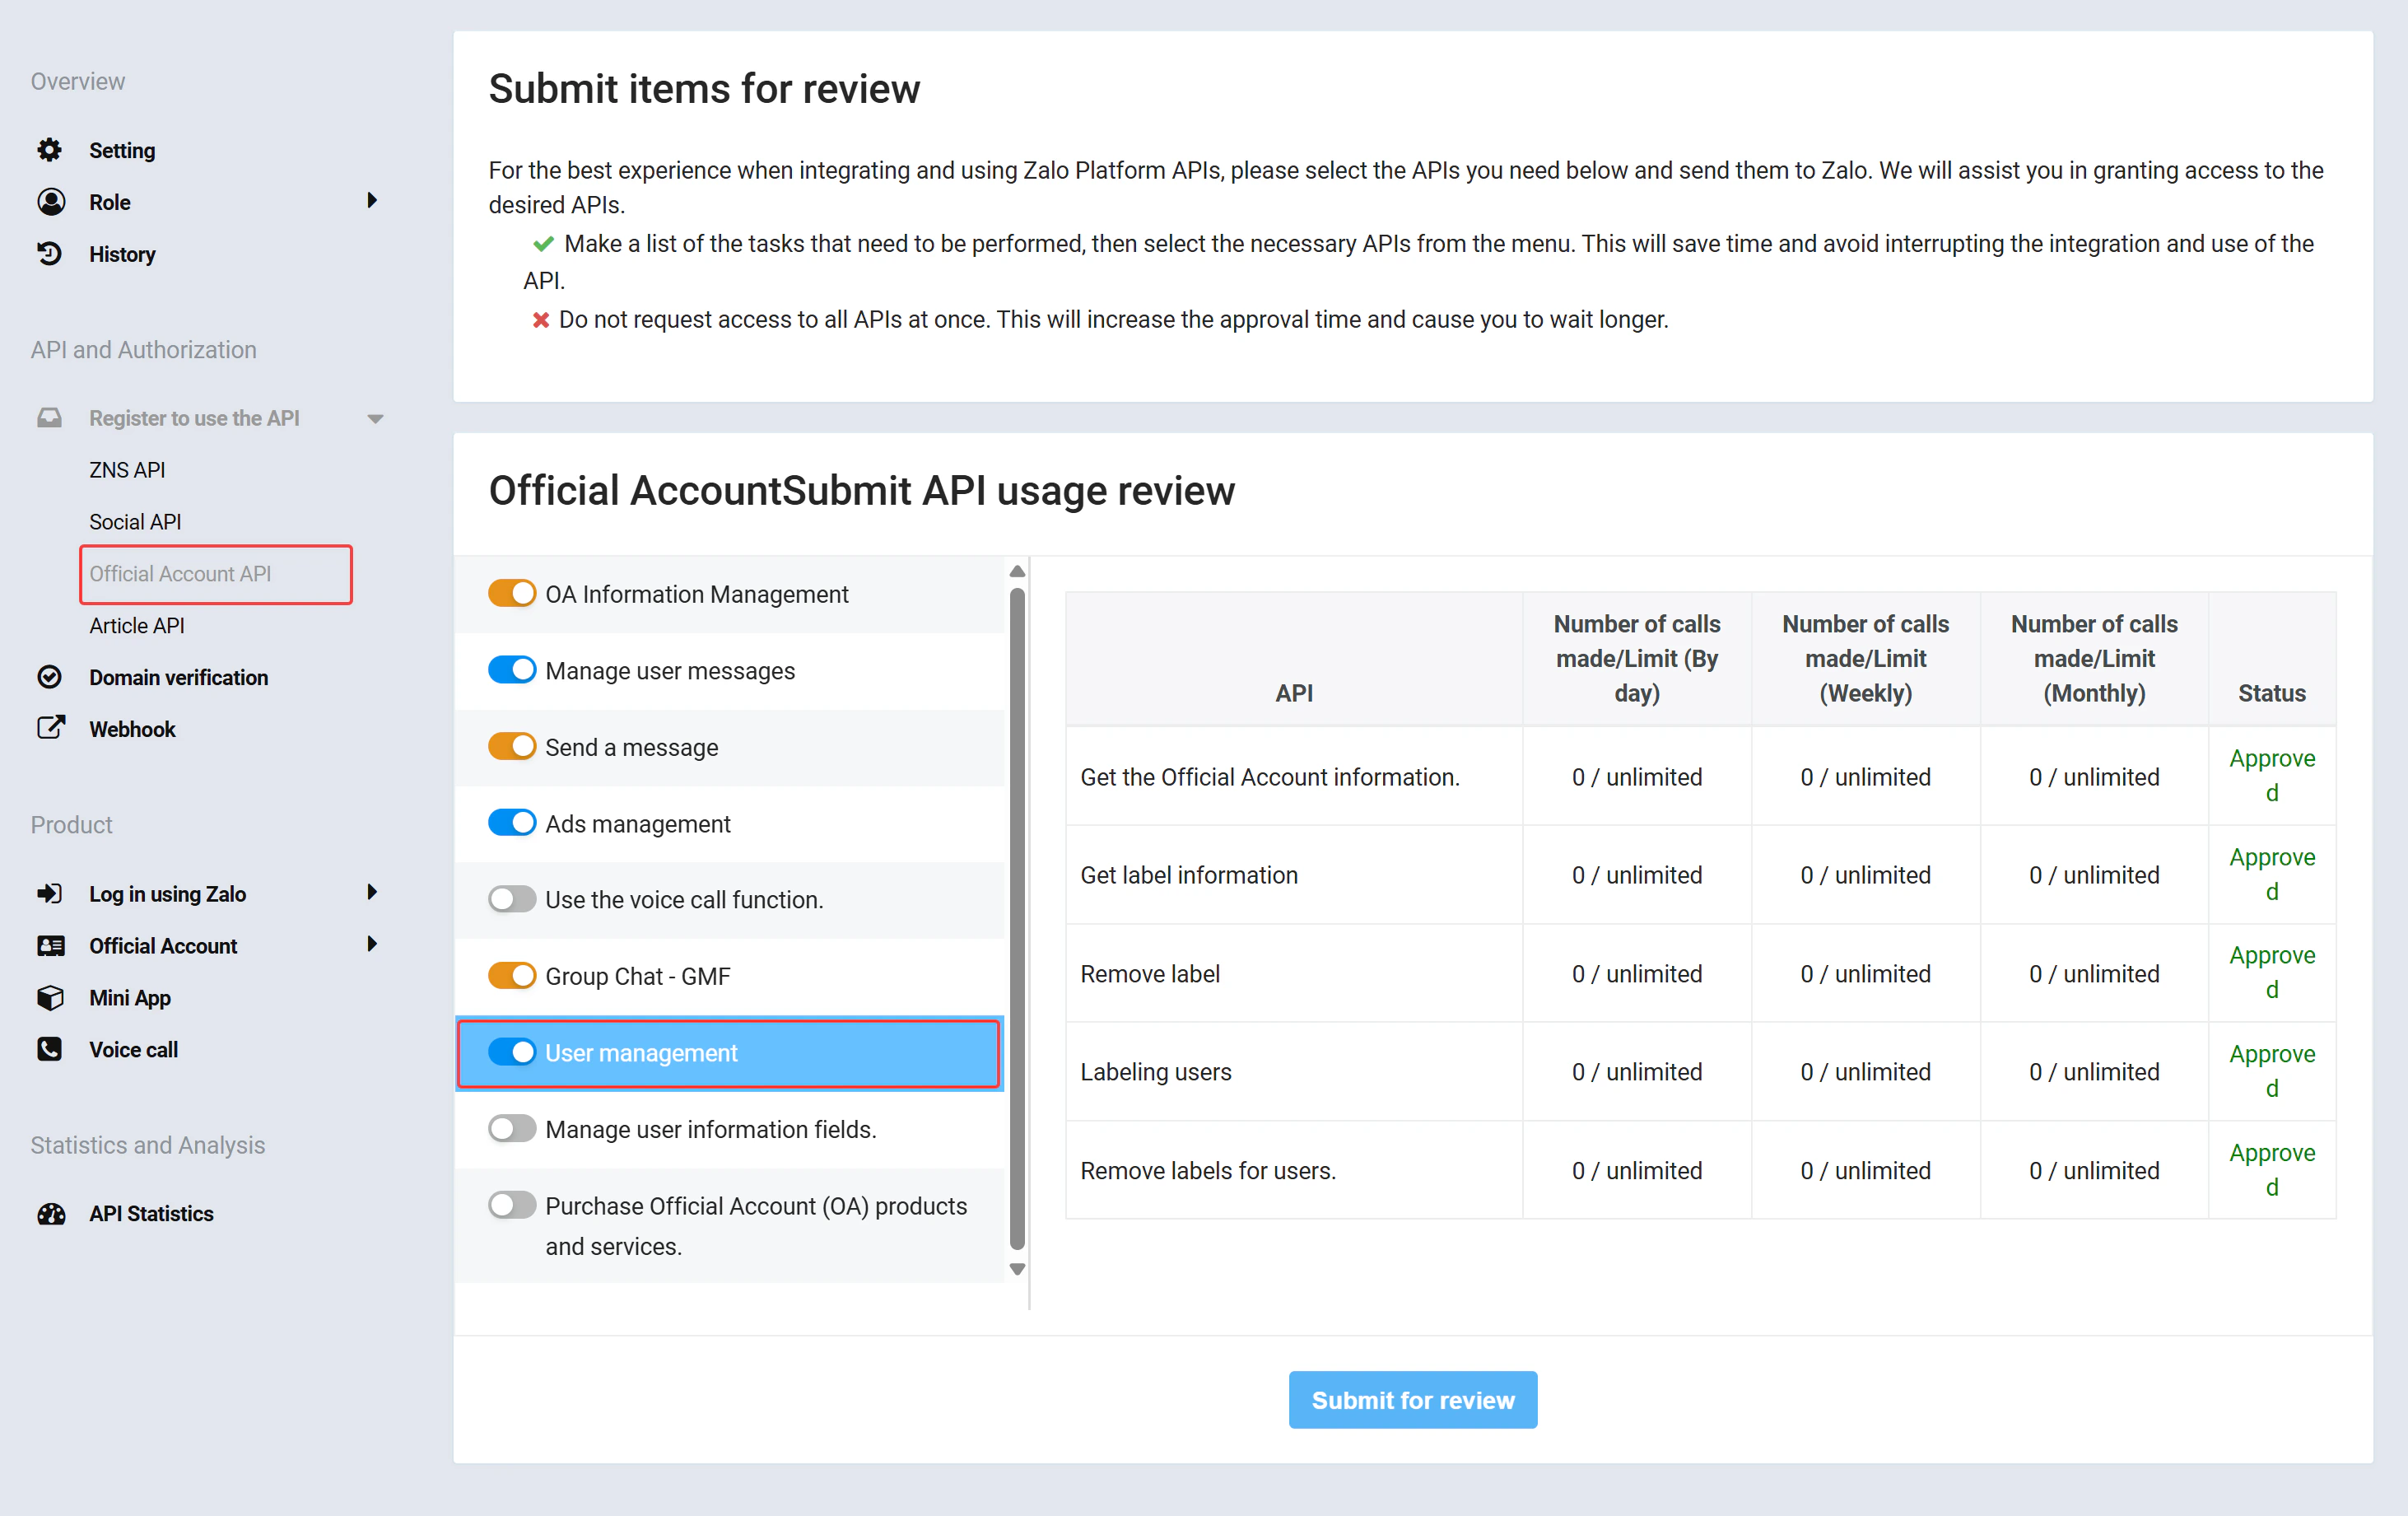The height and width of the screenshot is (1516, 2408).
Task: Open API Statistics link
Action: (151, 1213)
